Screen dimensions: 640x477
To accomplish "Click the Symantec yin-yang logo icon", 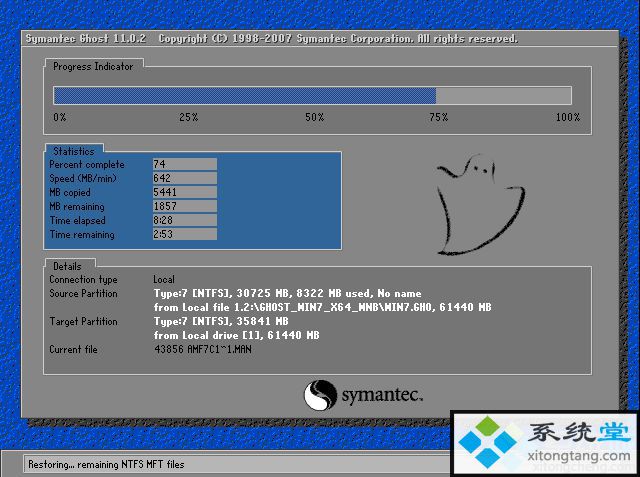I will [320, 395].
